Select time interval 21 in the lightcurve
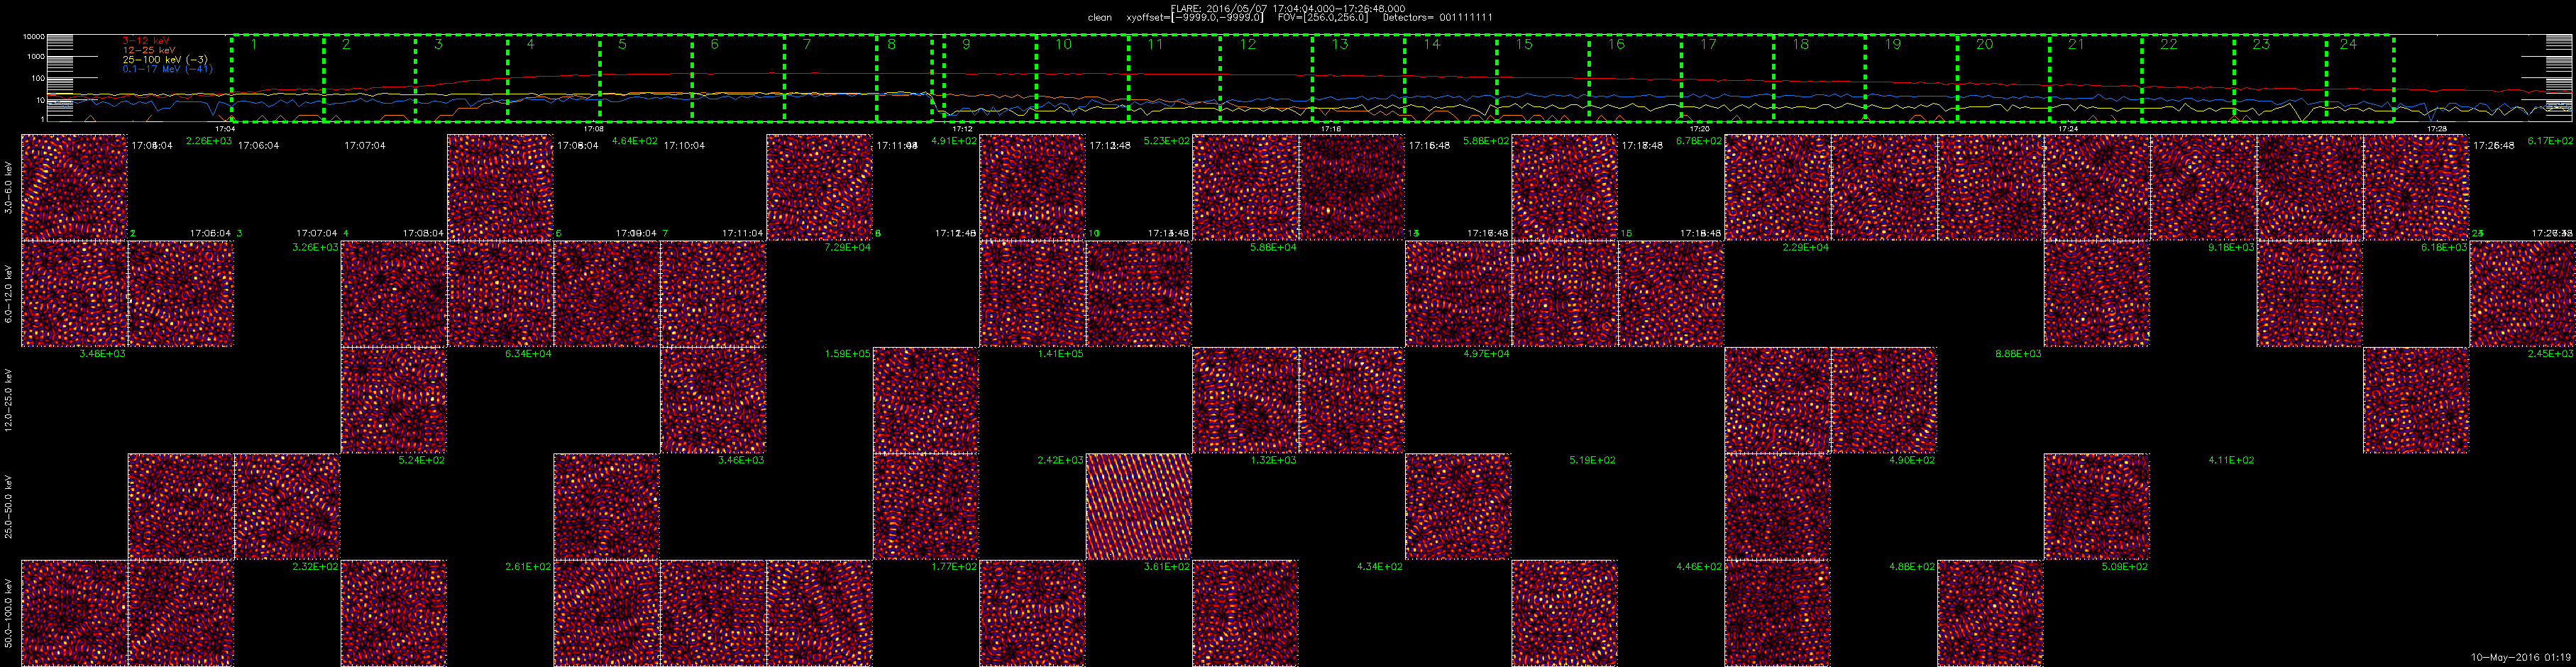This screenshot has width=2576, height=667. pos(2095,79)
